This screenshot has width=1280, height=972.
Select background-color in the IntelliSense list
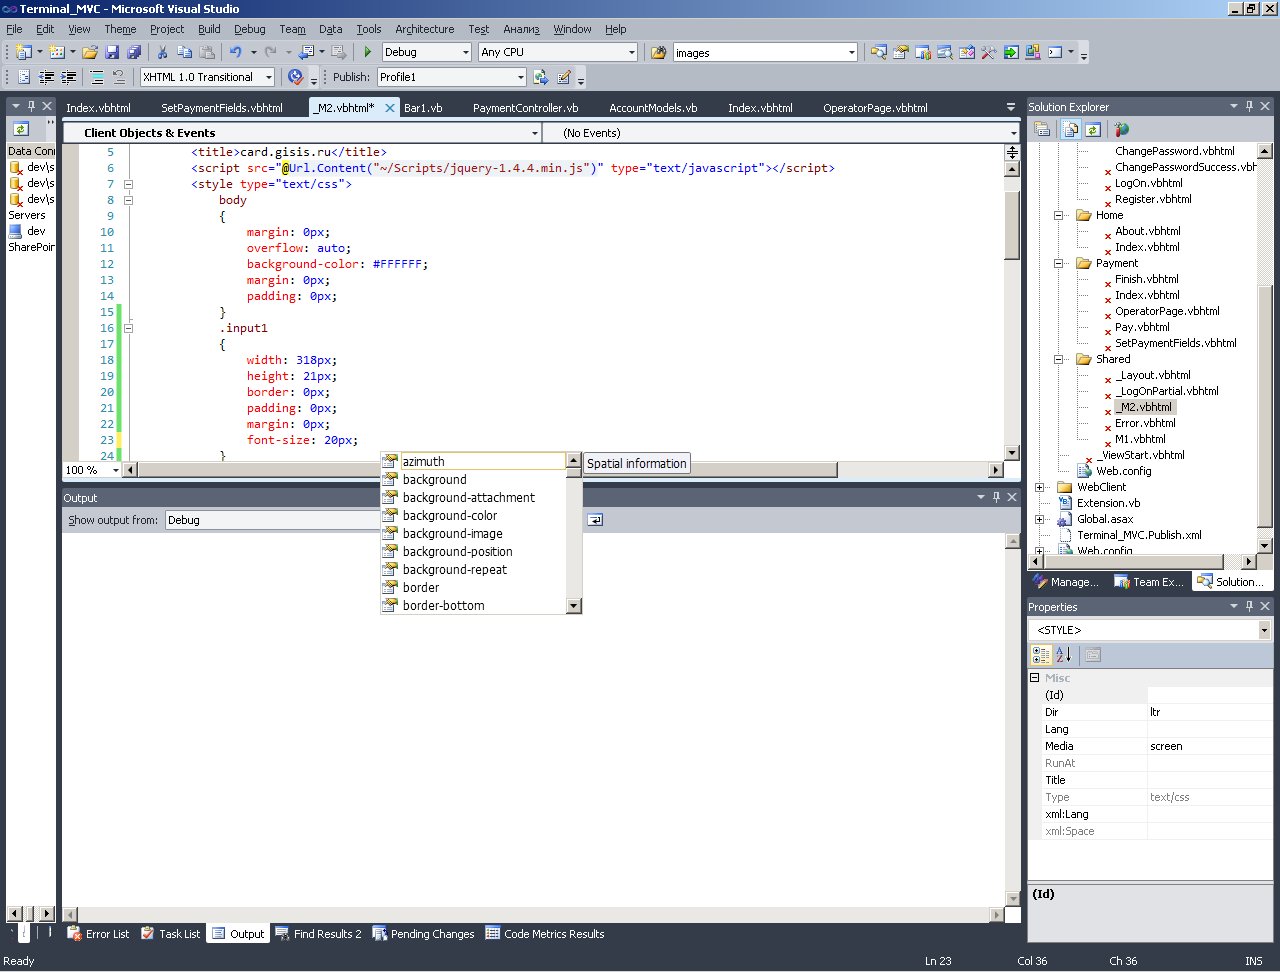tap(450, 516)
